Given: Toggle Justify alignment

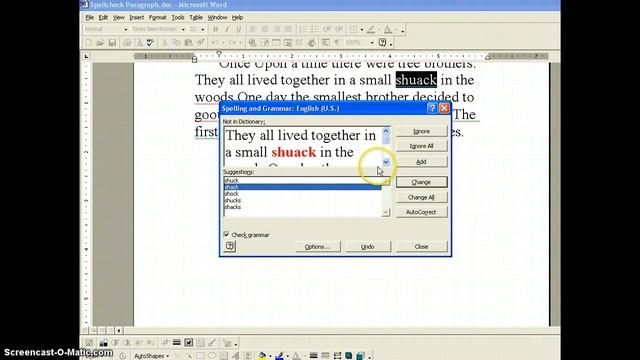Looking at the screenshot, I should pyautogui.click(x=289, y=29).
